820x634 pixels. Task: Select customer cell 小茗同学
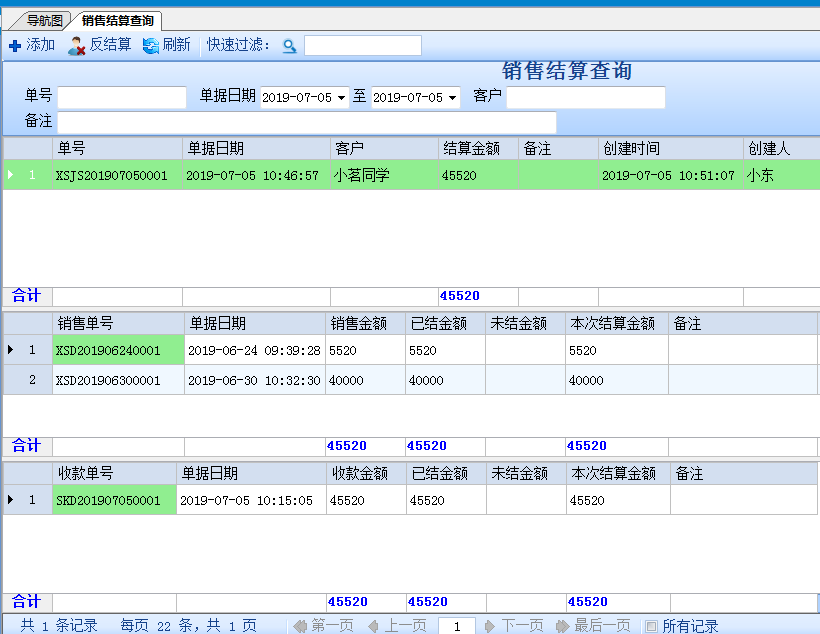click(x=384, y=175)
